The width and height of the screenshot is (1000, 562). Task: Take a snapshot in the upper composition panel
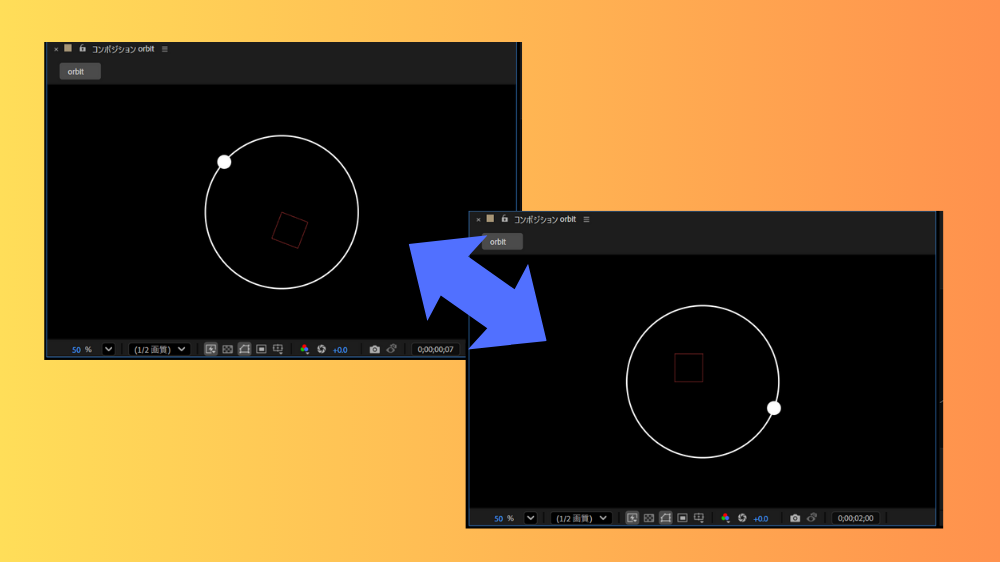point(375,349)
